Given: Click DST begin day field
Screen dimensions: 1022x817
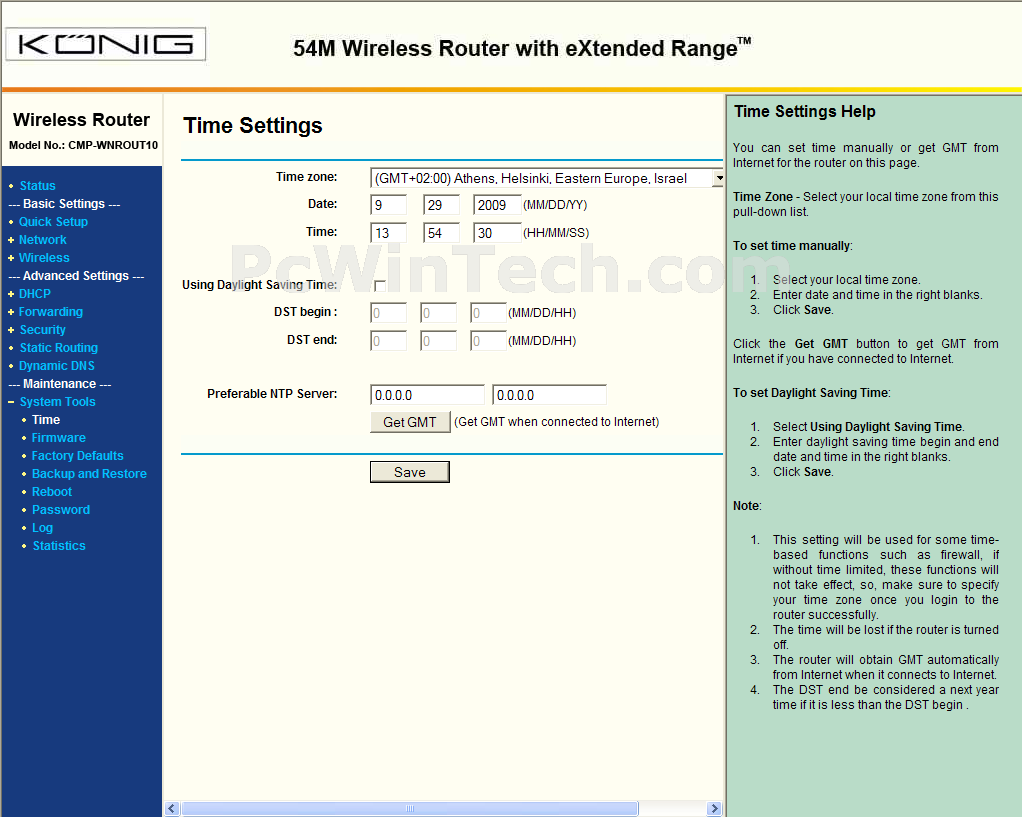Looking at the screenshot, I should tap(439, 313).
